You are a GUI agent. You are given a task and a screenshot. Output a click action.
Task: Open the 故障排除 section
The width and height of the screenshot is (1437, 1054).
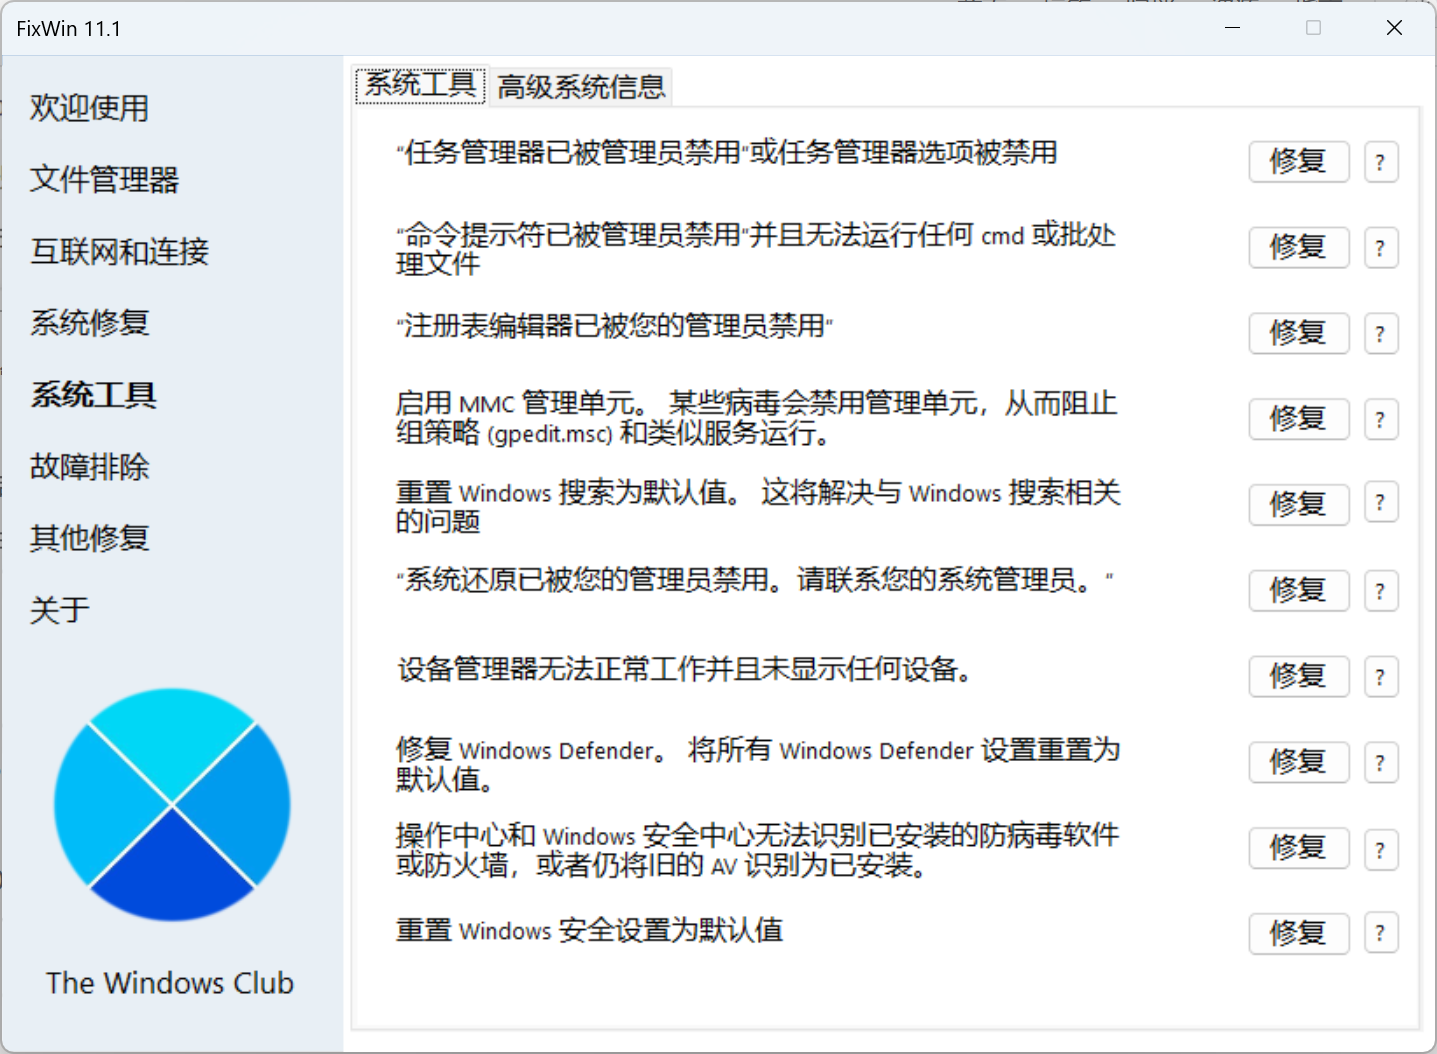pos(89,466)
